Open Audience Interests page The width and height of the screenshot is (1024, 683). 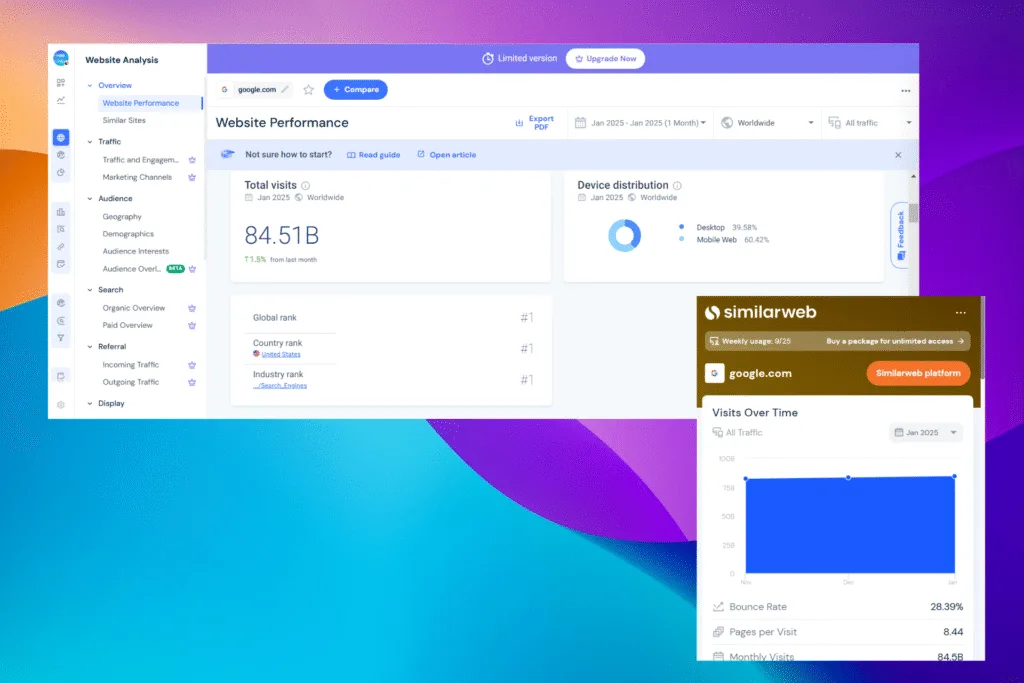[x=136, y=251]
